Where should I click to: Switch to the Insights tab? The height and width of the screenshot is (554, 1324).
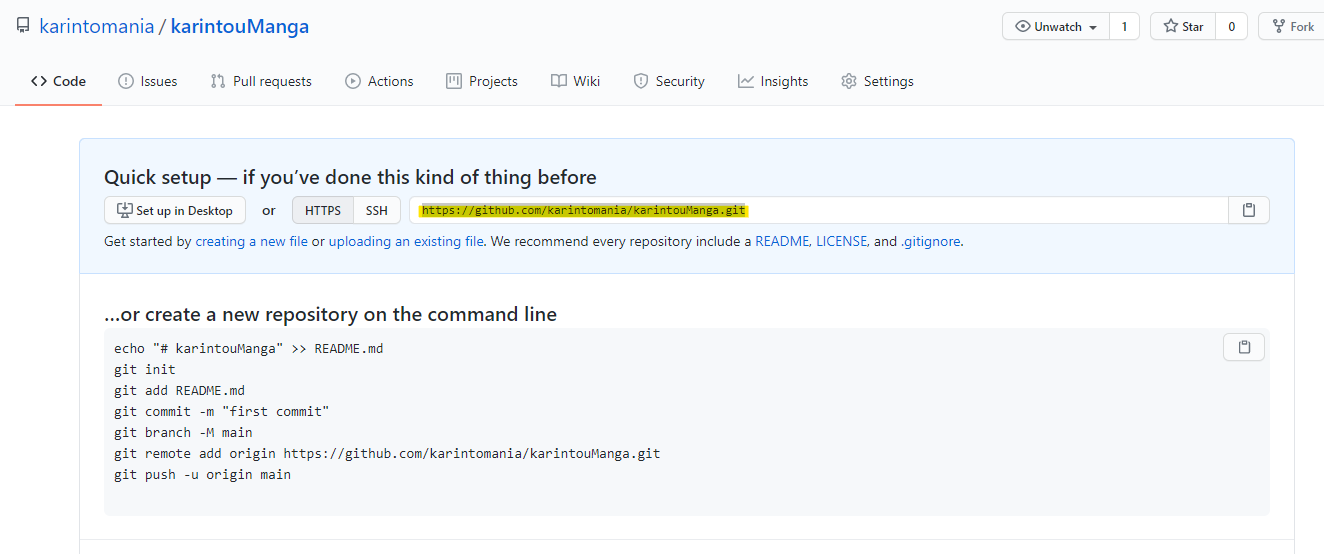(x=773, y=81)
